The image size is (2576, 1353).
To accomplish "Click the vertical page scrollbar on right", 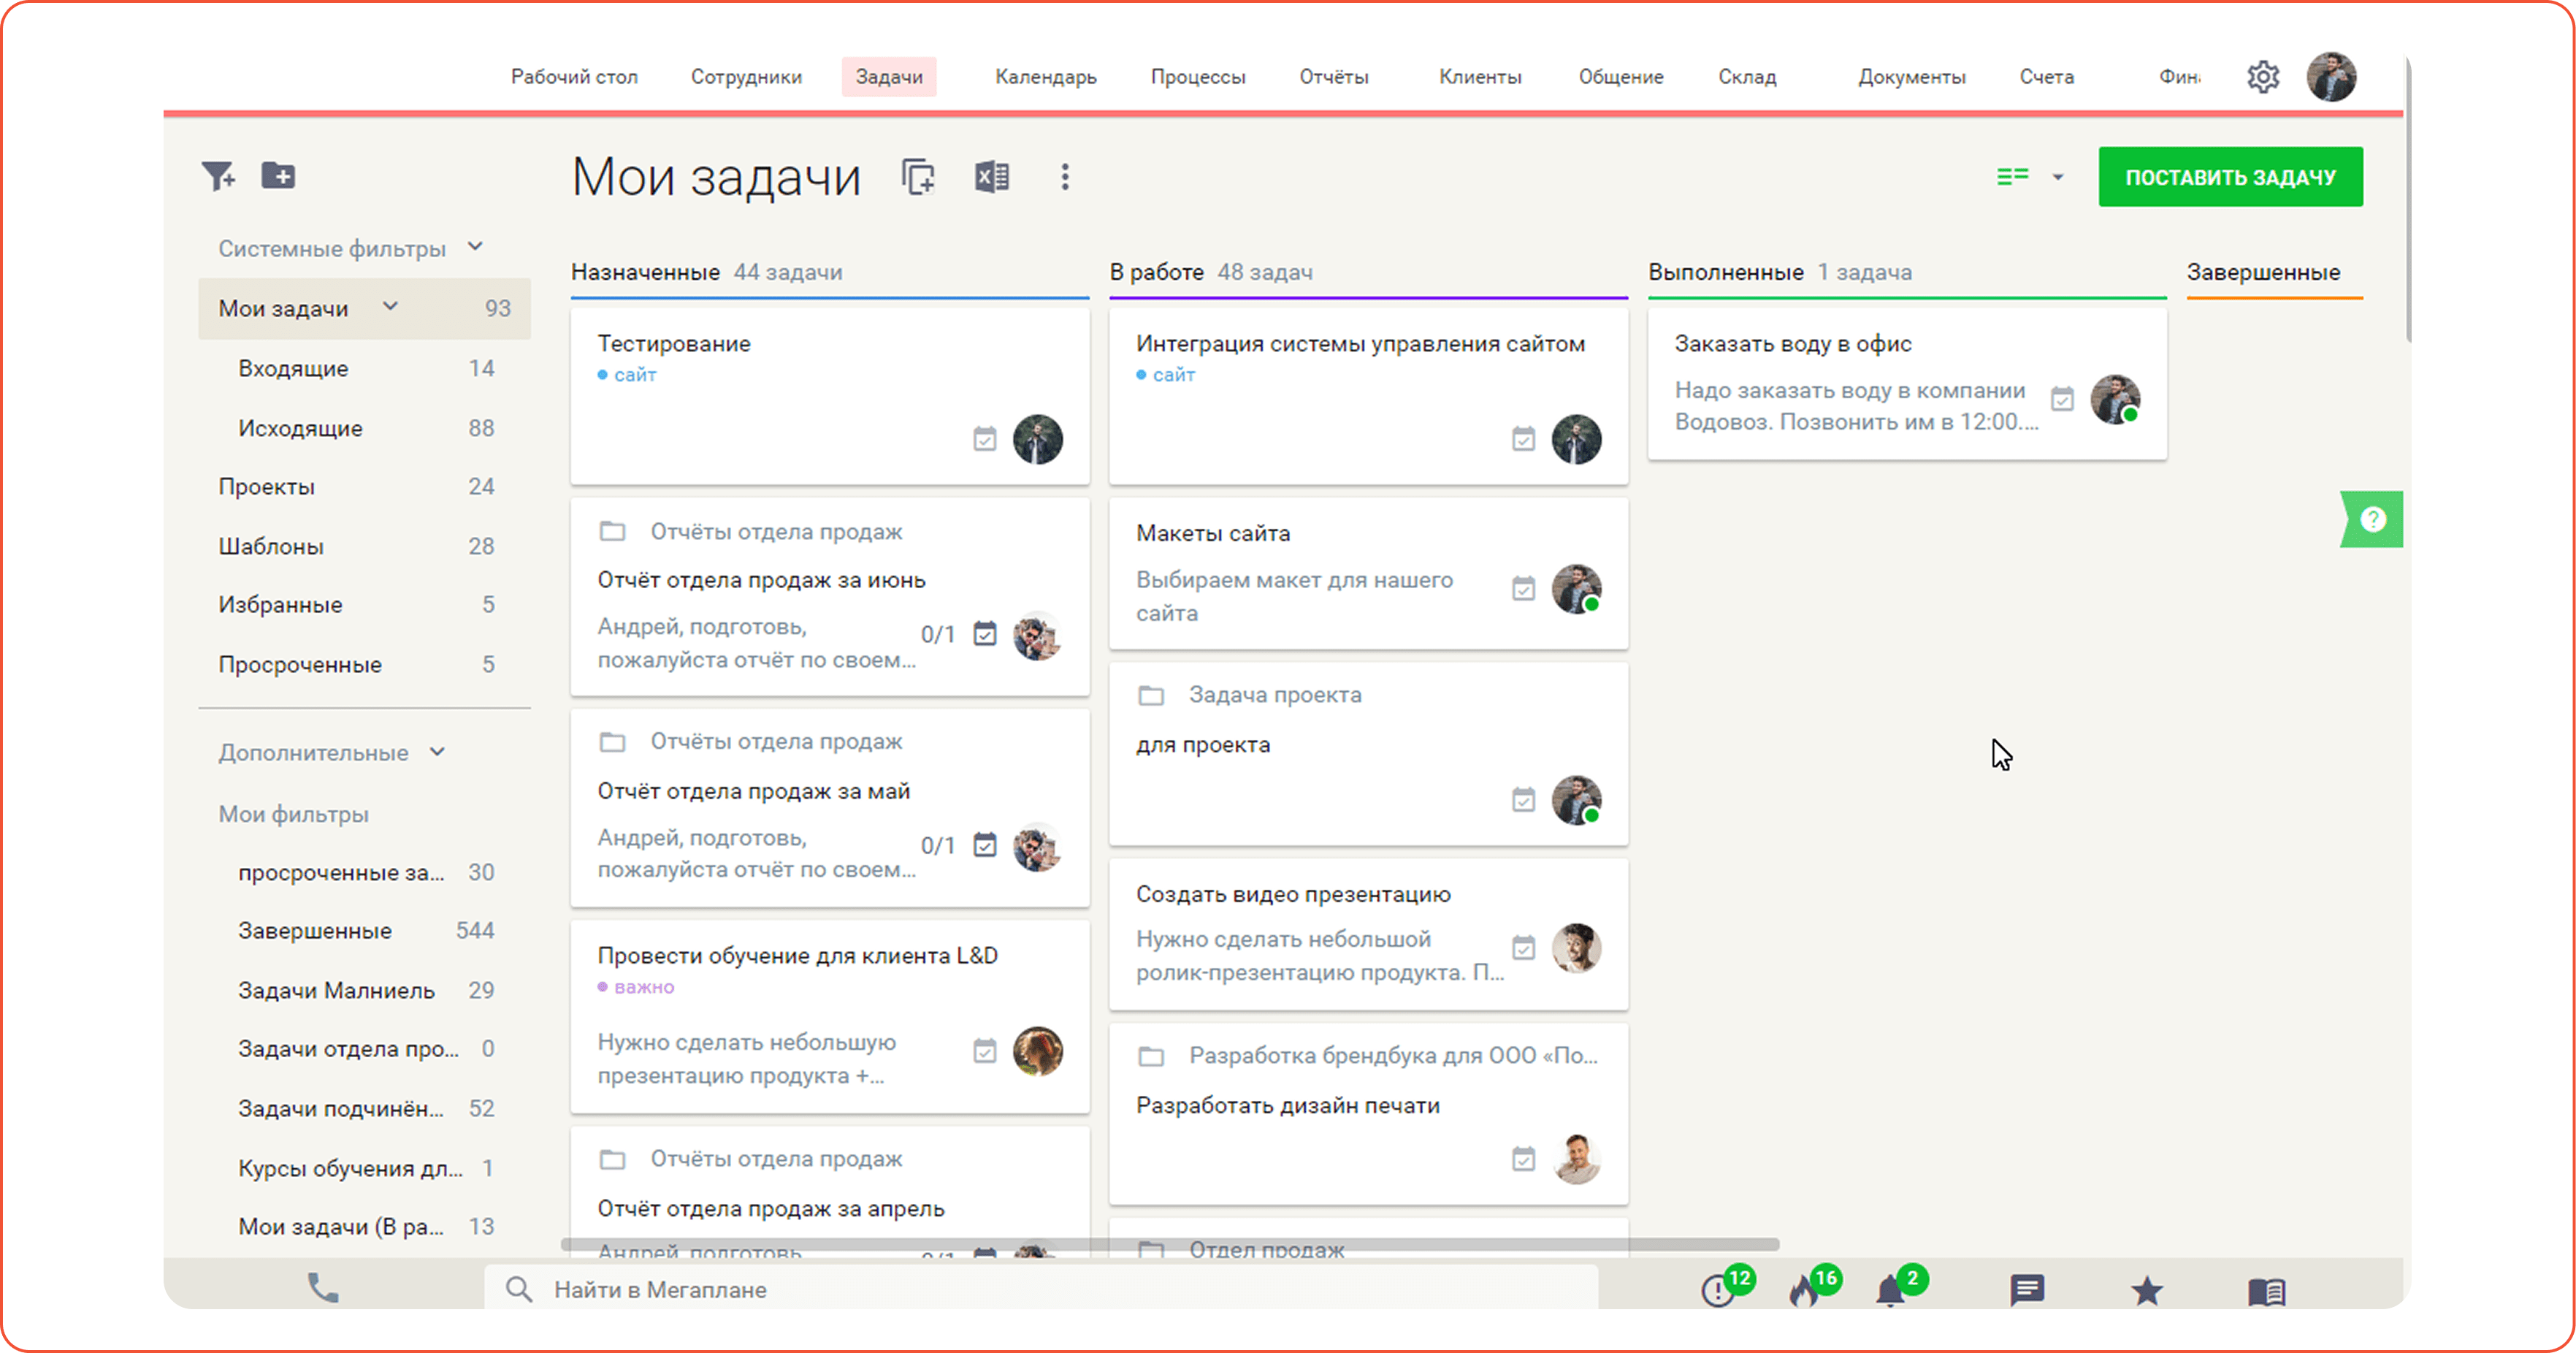I will tap(2408, 200).
